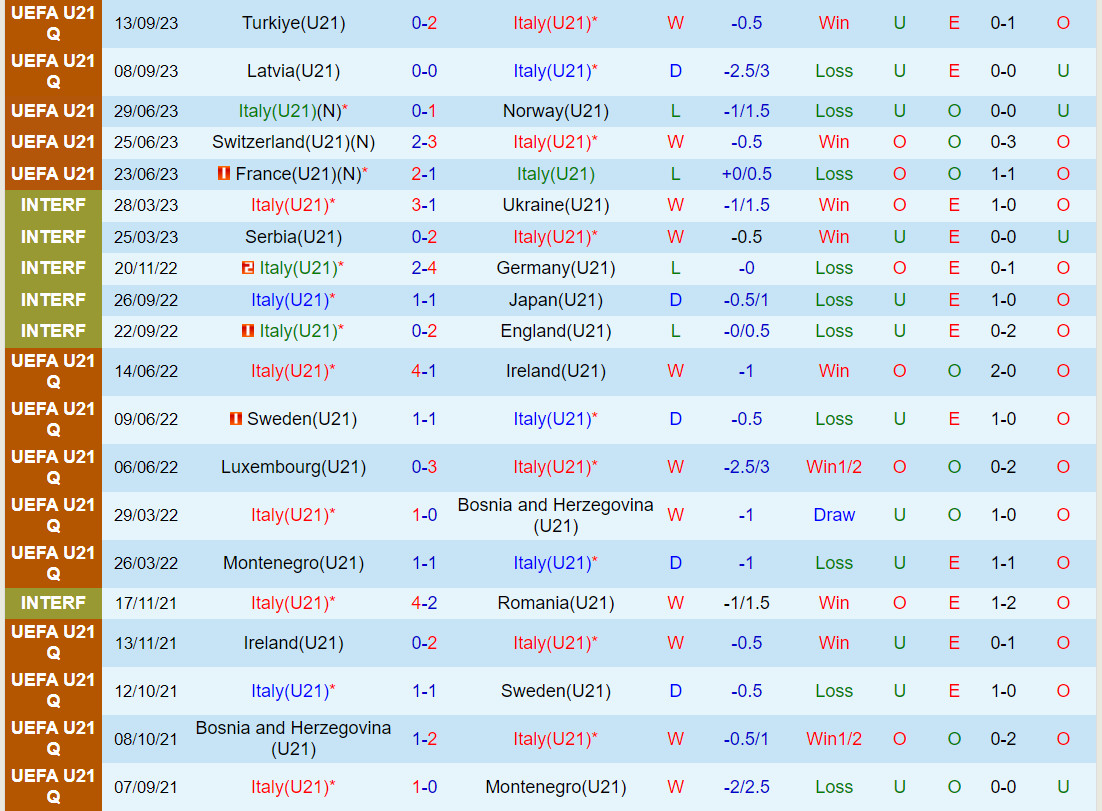Image resolution: width=1102 pixels, height=811 pixels.
Task: Click Sweden(U21) away team on 12/10/21
Action: [x=556, y=691]
